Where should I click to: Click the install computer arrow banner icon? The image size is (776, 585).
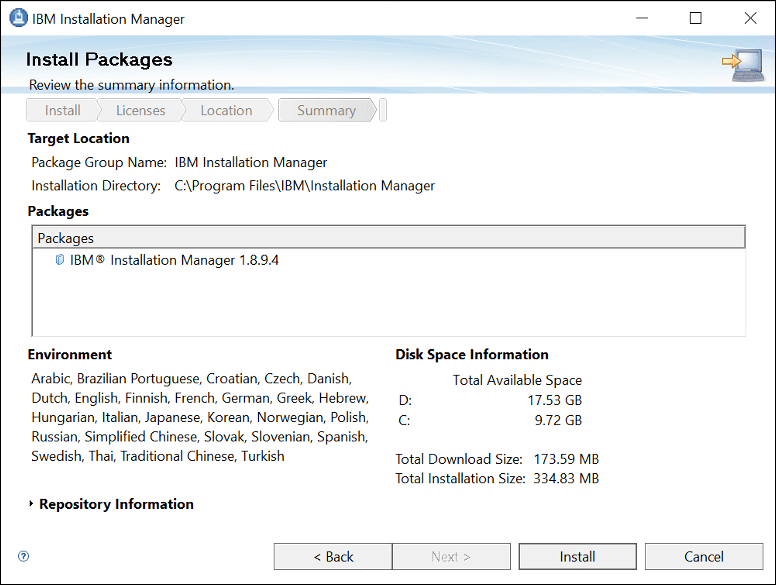point(743,65)
